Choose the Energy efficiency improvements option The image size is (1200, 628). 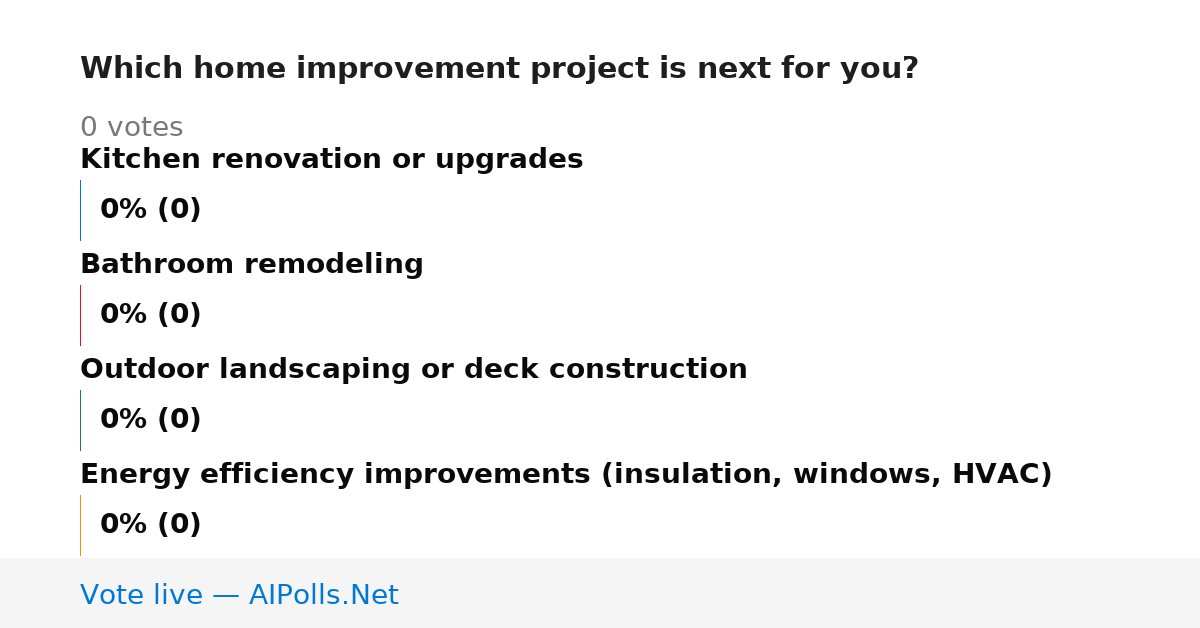pyautogui.click(x=566, y=474)
